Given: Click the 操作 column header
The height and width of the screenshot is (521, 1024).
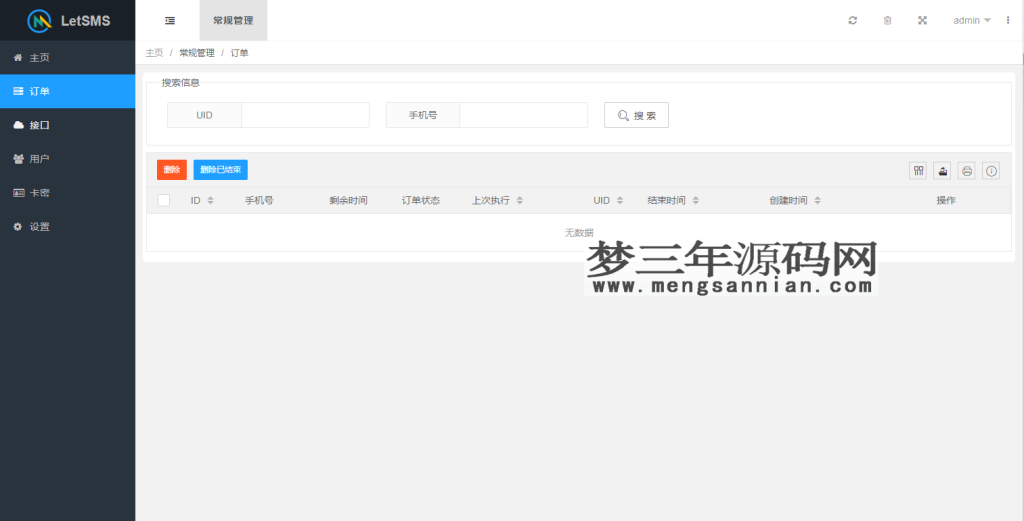Looking at the screenshot, I should [x=946, y=200].
